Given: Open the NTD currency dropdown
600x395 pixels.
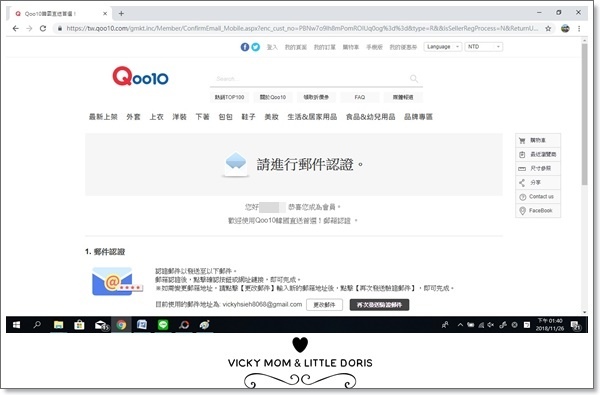Looking at the screenshot, I should coord(484,47).
